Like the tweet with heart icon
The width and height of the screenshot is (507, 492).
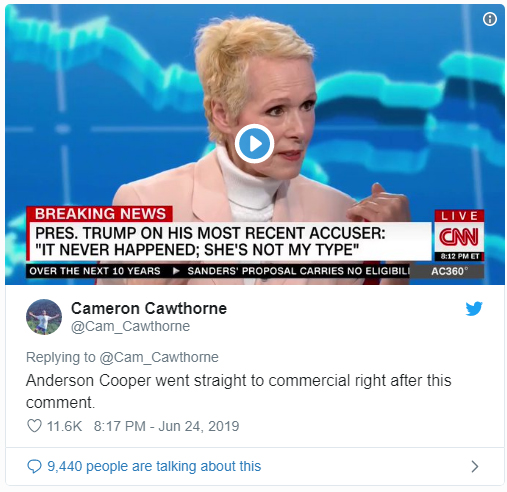point(34,426)
